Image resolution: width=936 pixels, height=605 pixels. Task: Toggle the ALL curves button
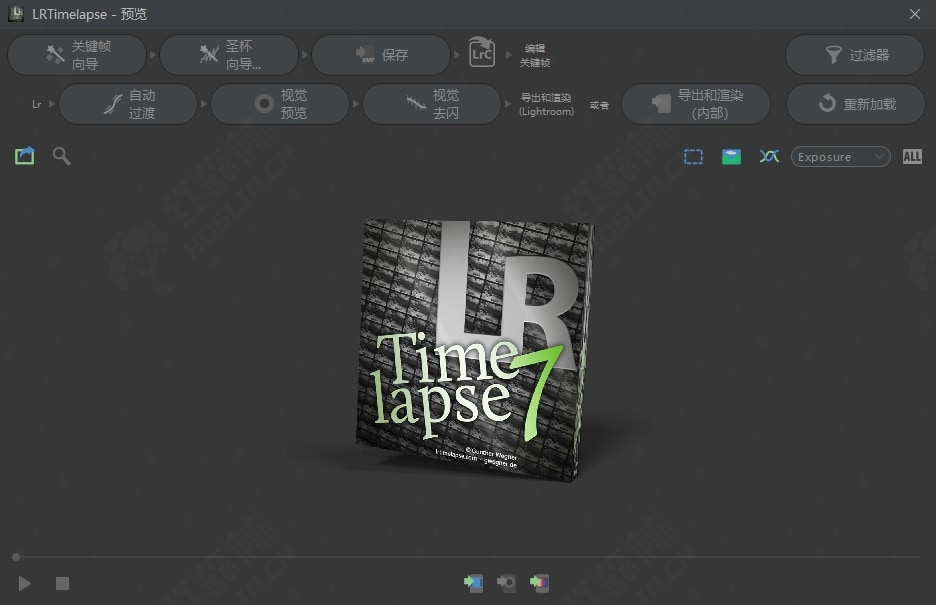point(912,157)
